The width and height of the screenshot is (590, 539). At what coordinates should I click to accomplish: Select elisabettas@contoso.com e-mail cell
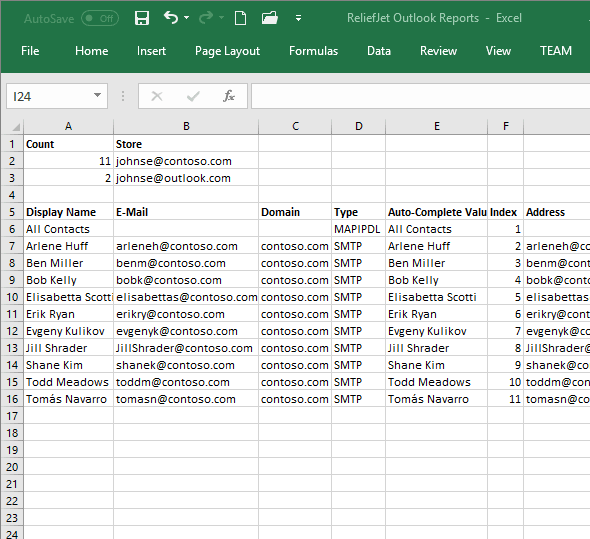coord(186,297)
